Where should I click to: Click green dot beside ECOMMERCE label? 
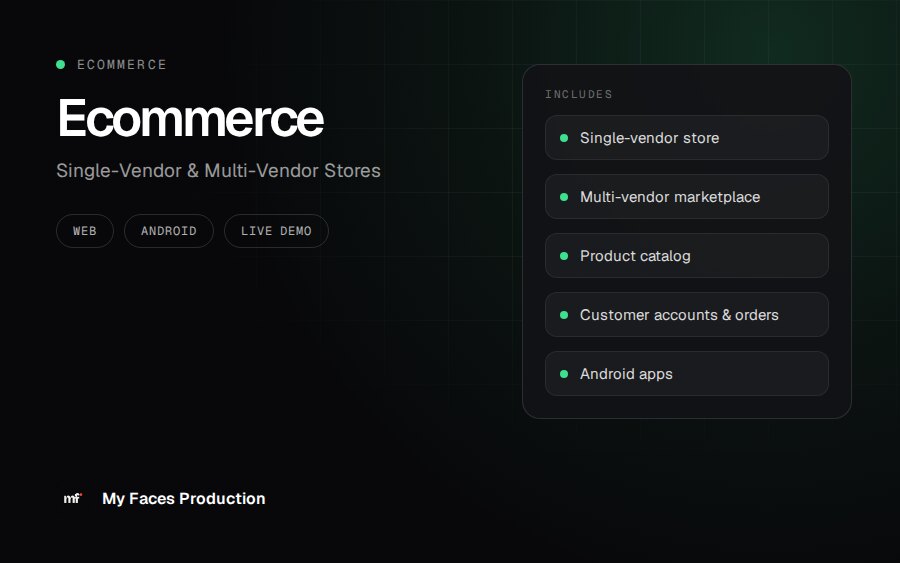pyautogui.click(x=60, y=64)
